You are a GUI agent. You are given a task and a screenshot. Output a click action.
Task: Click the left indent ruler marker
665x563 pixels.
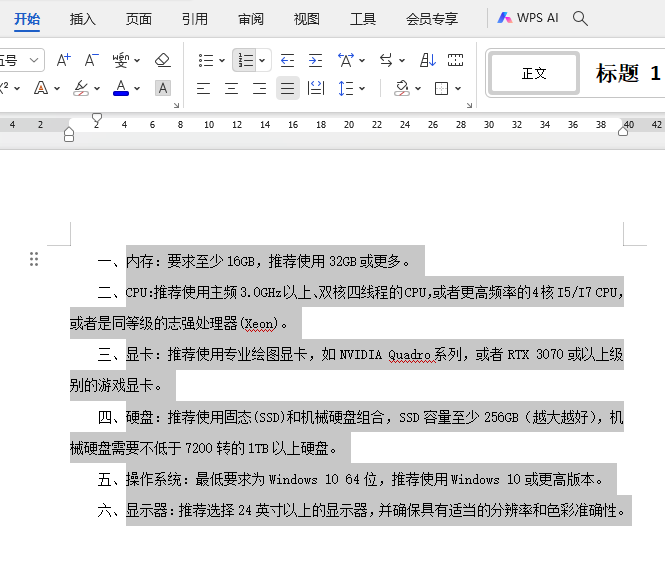point(69,134)
